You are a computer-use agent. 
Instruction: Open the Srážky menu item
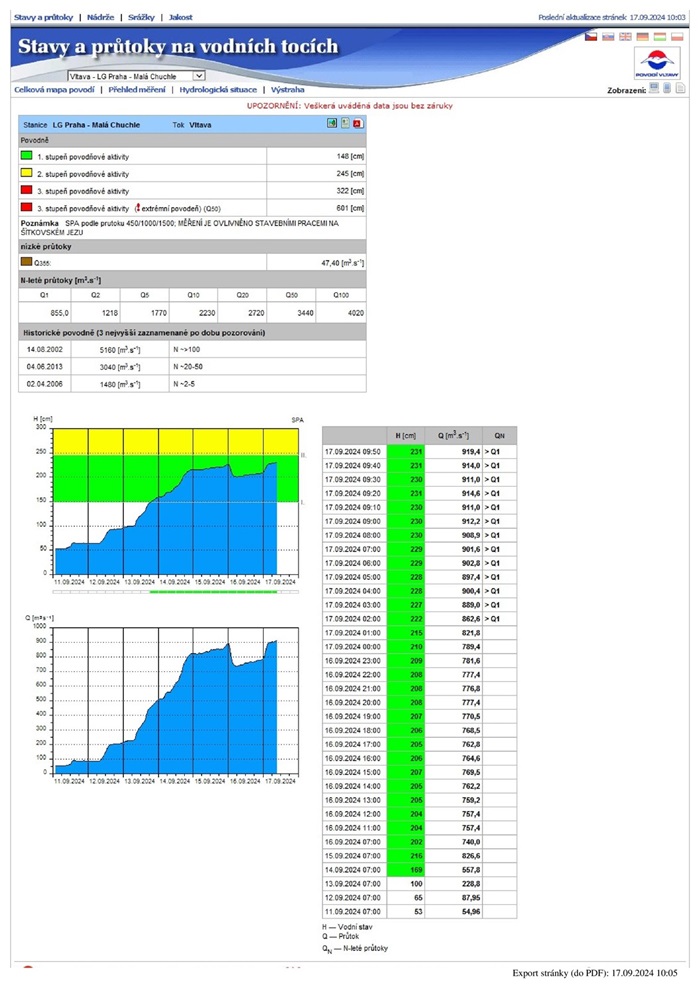141,17
